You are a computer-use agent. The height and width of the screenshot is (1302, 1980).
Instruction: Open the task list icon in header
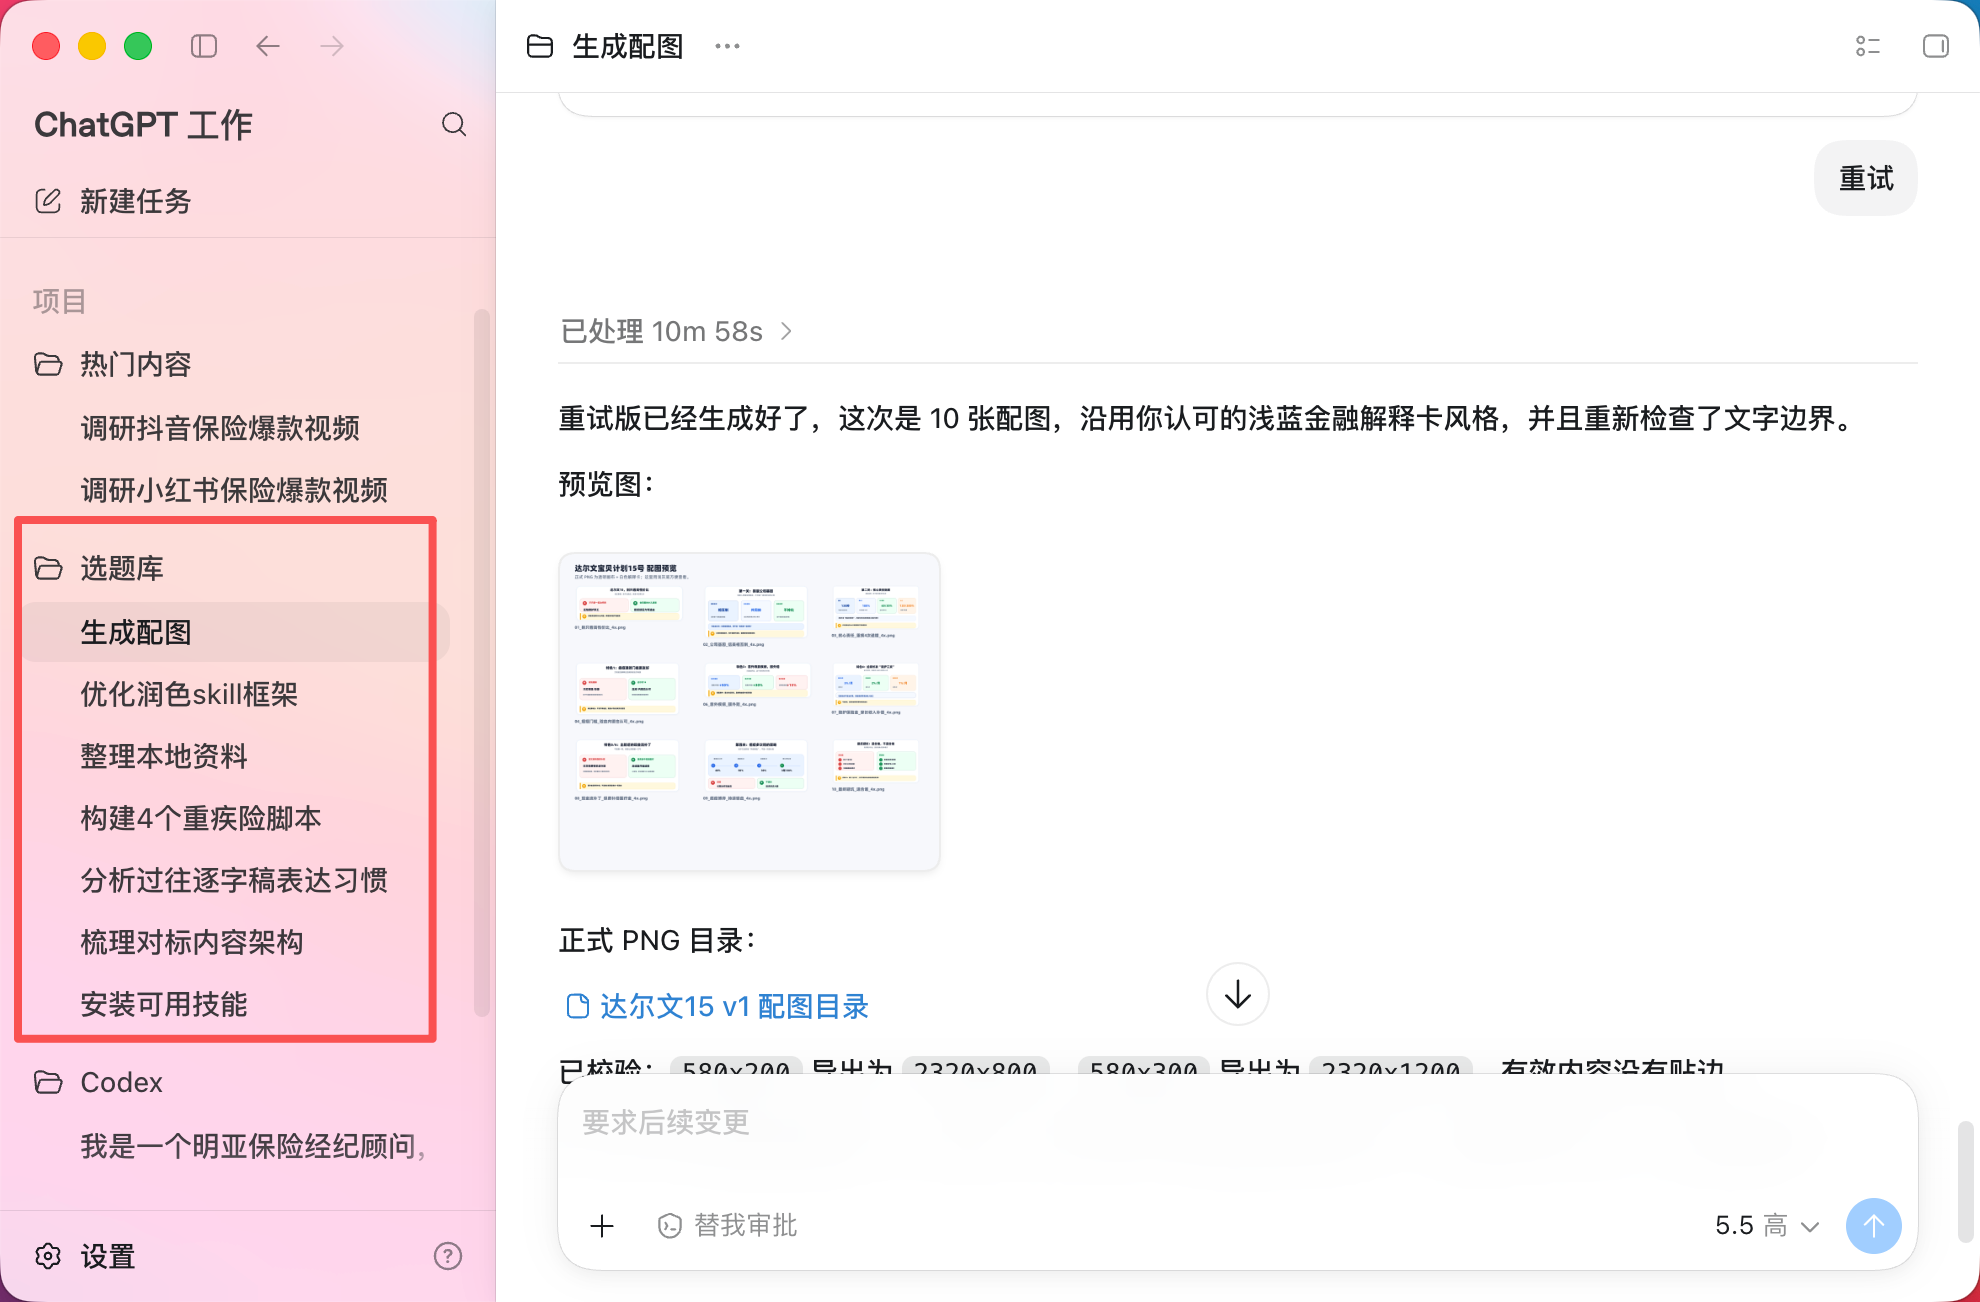1868,46
